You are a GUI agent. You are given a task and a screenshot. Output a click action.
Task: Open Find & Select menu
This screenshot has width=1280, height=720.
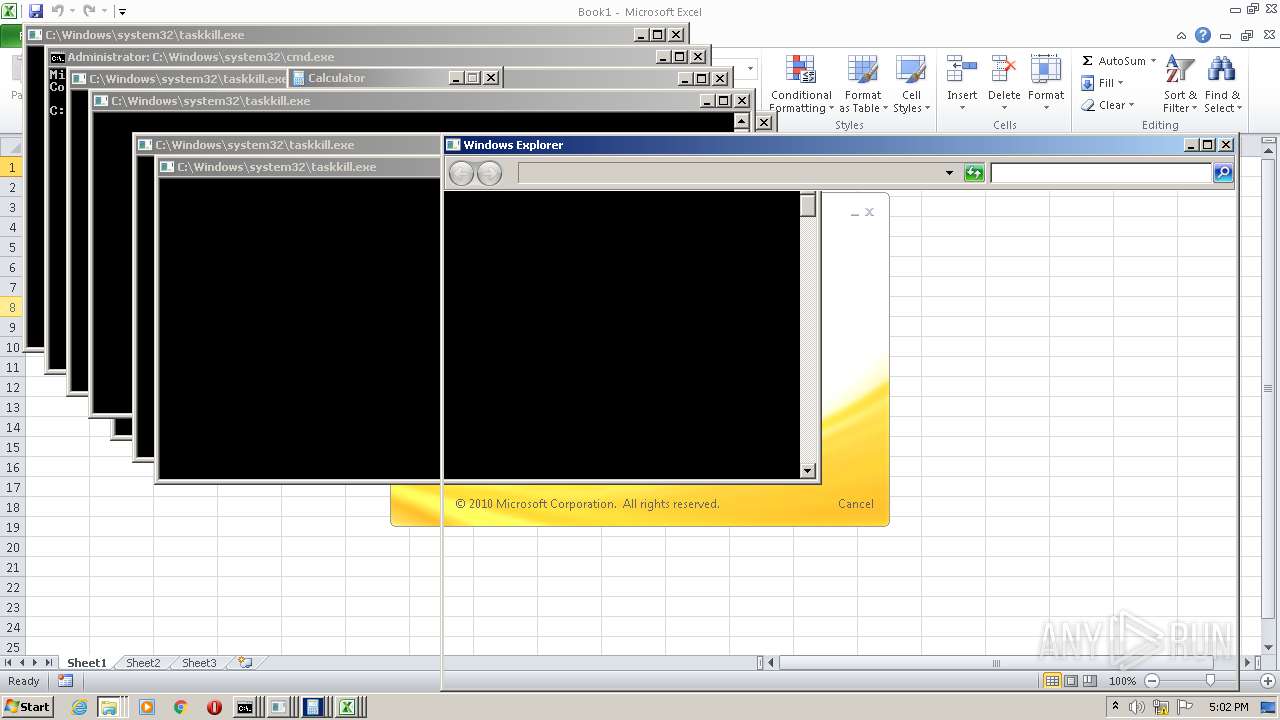pos(1222,84)
